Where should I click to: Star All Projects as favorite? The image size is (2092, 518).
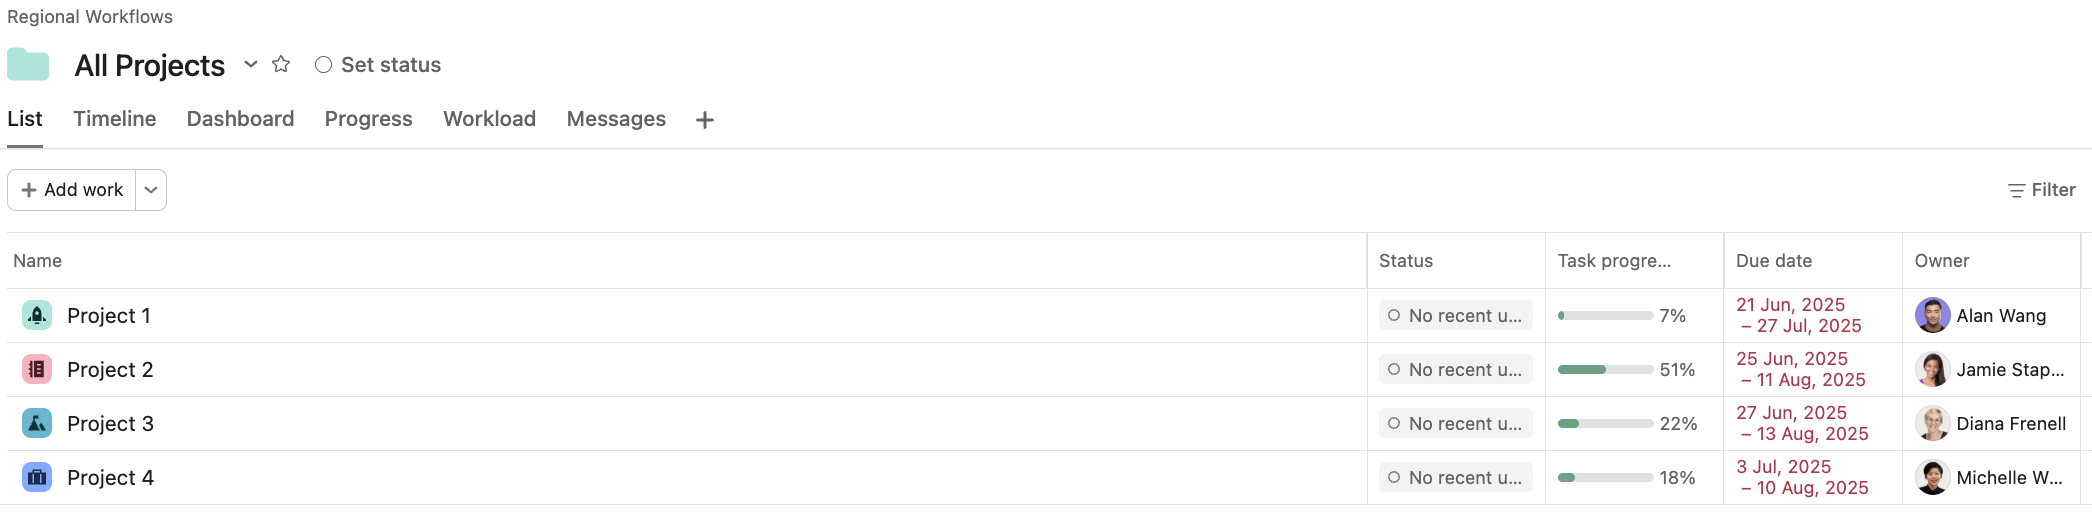click(x=281, y=64)
